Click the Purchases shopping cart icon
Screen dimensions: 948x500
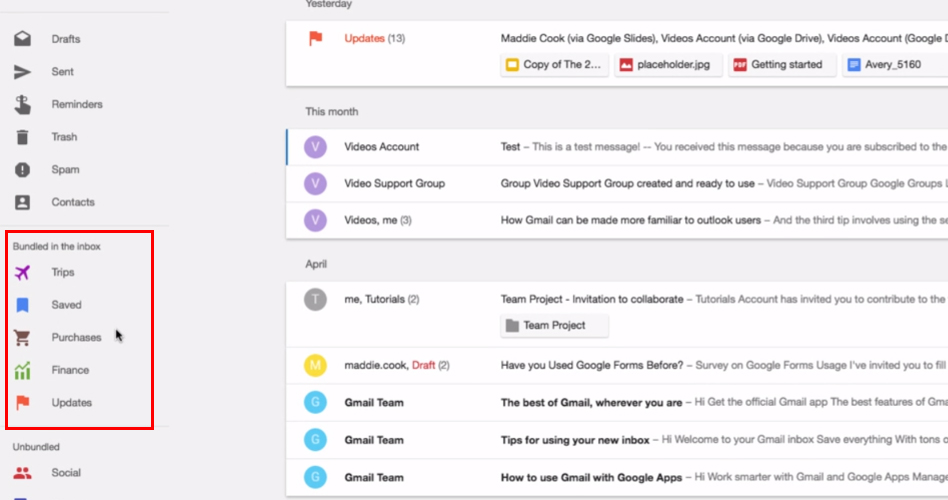(x=22, y=338)
